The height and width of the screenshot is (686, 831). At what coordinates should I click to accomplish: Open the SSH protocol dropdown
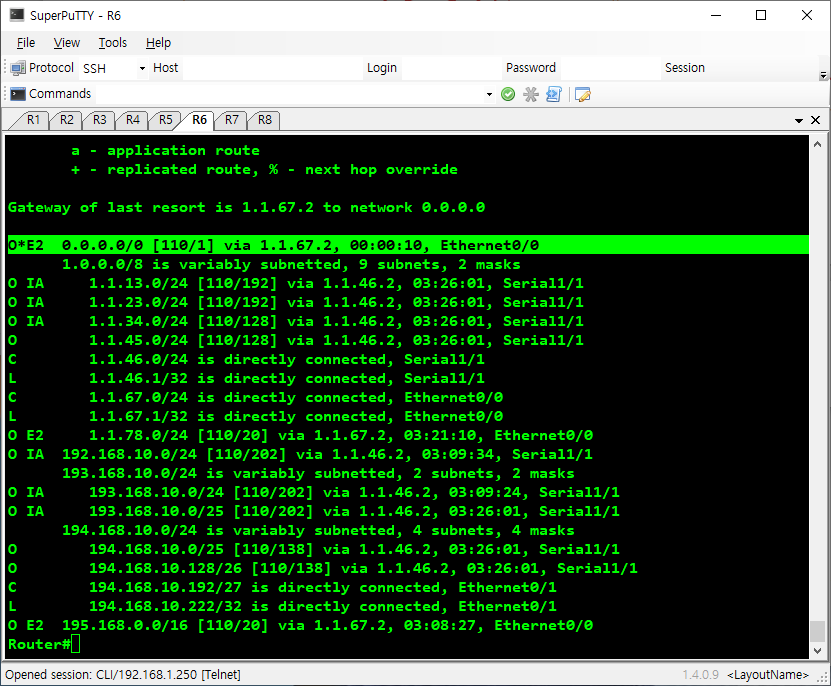point(142,68)
